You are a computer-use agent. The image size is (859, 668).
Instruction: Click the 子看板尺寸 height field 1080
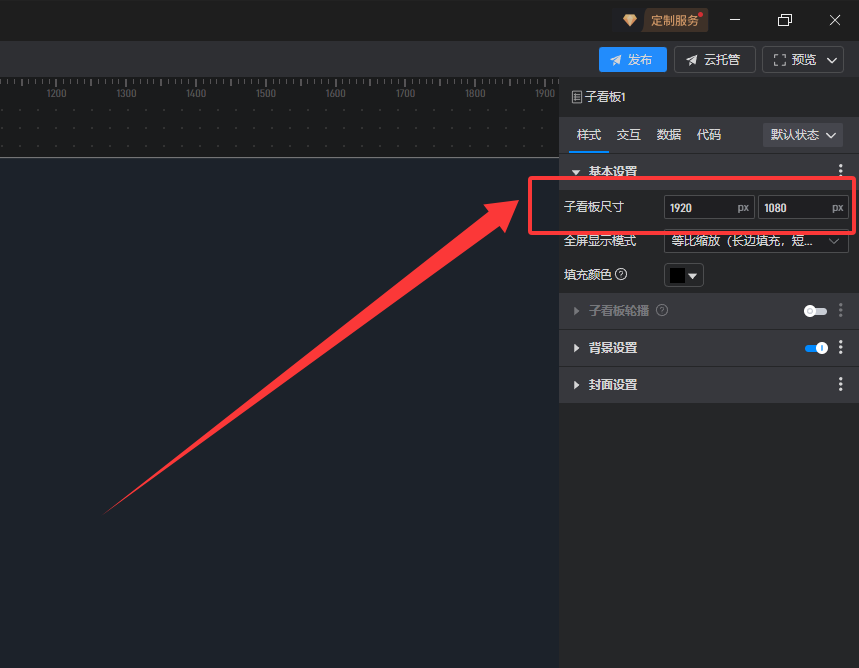(x=803, y=208)
